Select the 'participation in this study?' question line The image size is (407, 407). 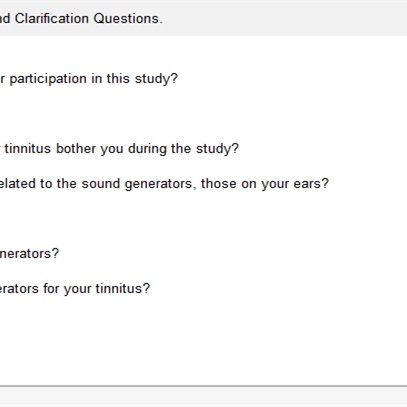89,79
